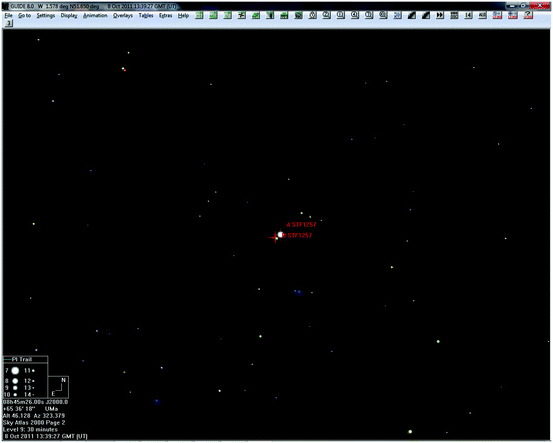Screen dimensions: 553x443
Task: Expand the Animation menu
Action: [95, 16]
